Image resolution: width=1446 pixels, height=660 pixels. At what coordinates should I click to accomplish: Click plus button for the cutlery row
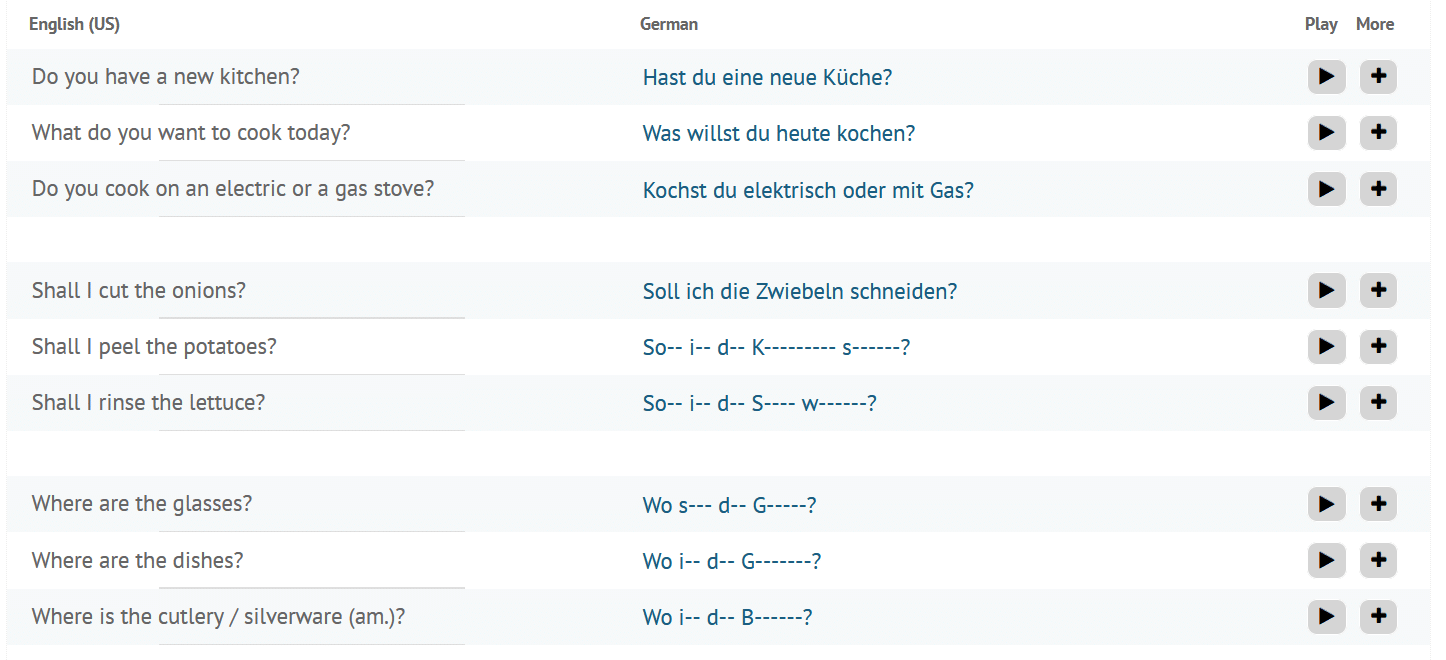click(1378, 617)
